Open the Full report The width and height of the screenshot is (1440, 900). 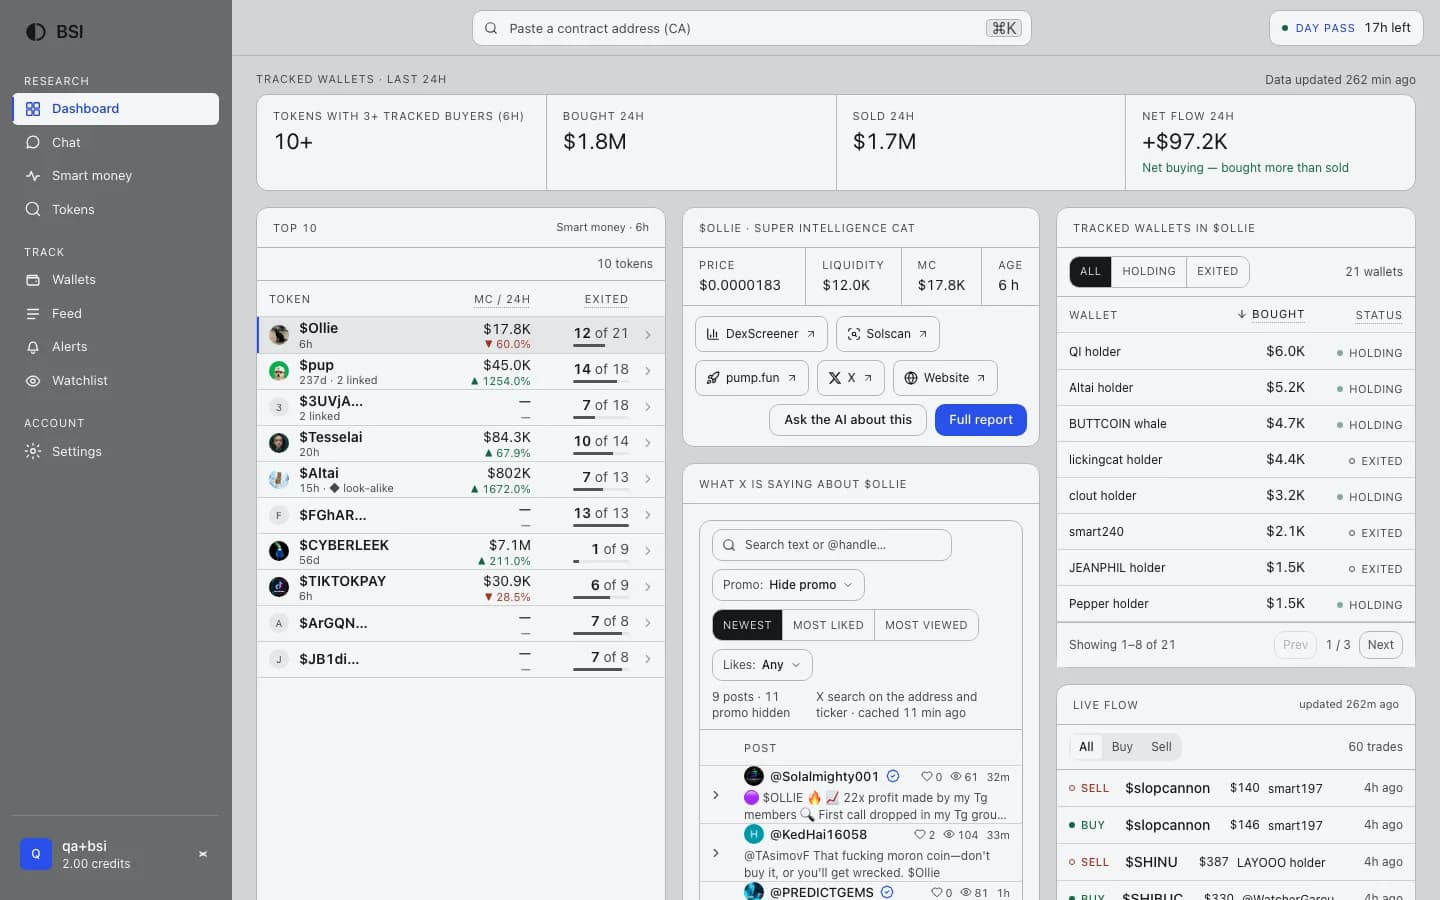(x=981, y=420)
